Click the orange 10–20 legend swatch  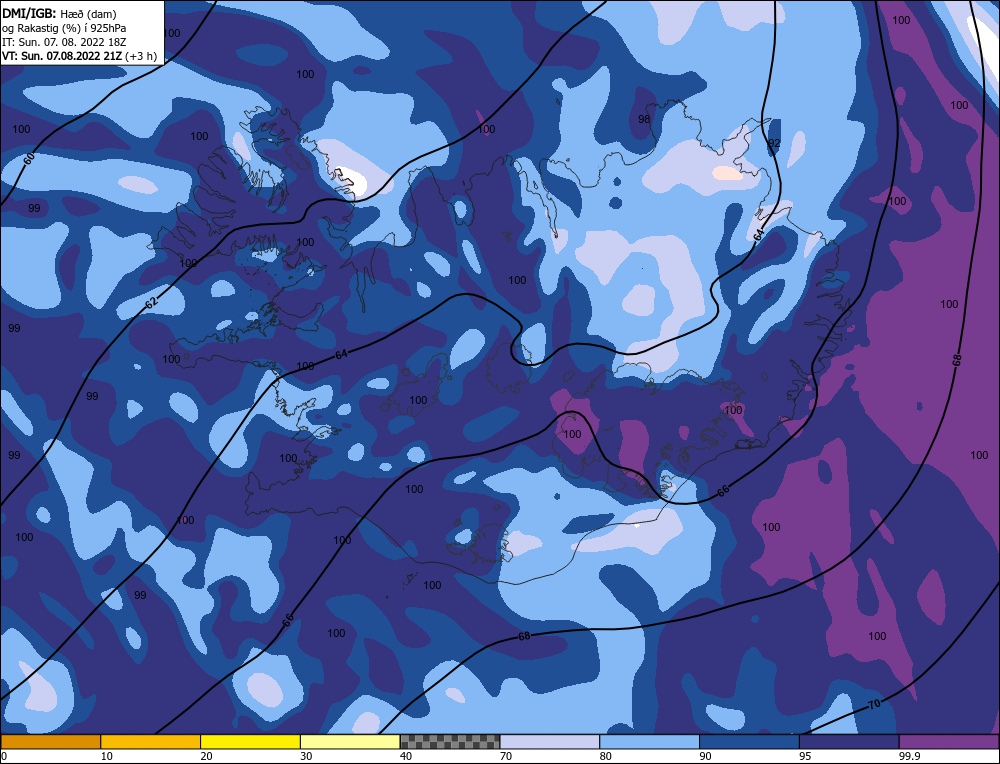(151, 741)
